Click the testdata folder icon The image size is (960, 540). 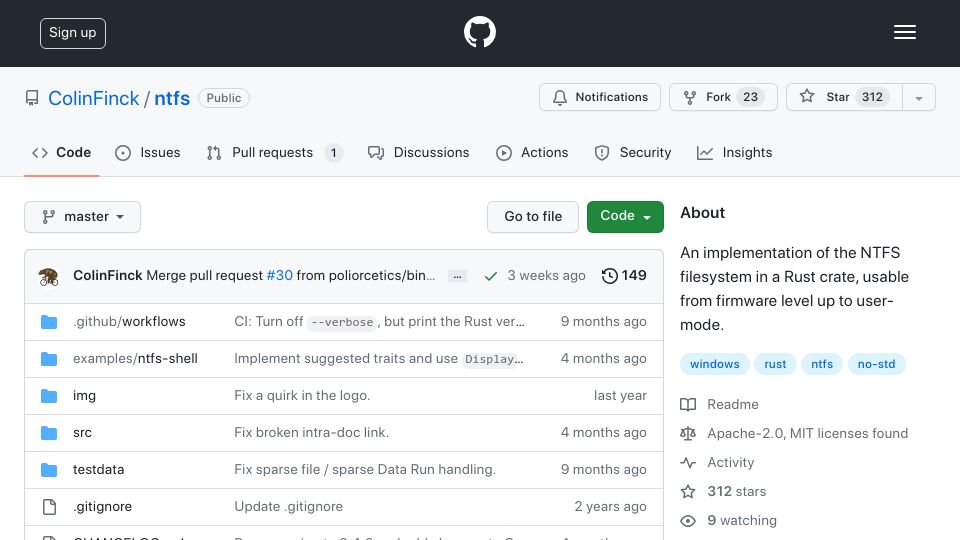point(49,470)
